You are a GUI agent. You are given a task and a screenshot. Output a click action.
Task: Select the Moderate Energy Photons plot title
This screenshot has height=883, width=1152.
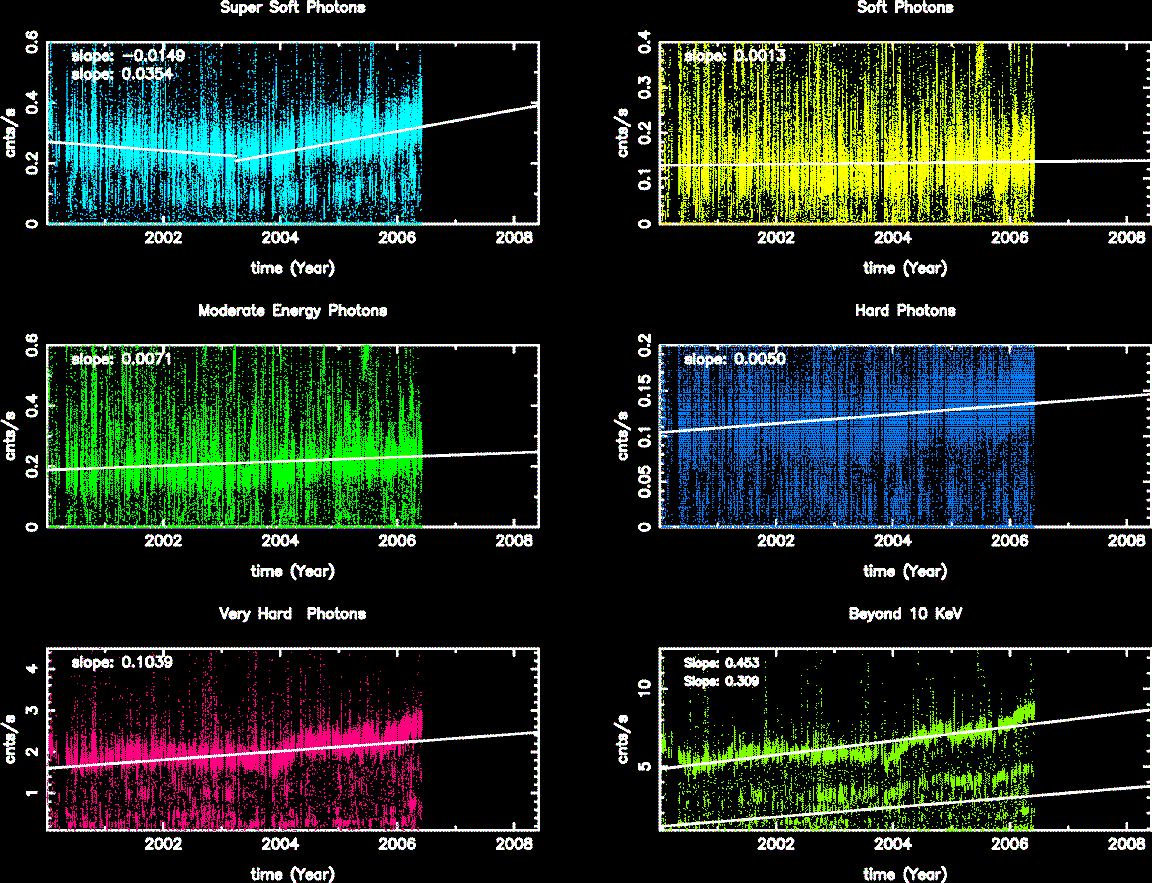coord(292,311)
